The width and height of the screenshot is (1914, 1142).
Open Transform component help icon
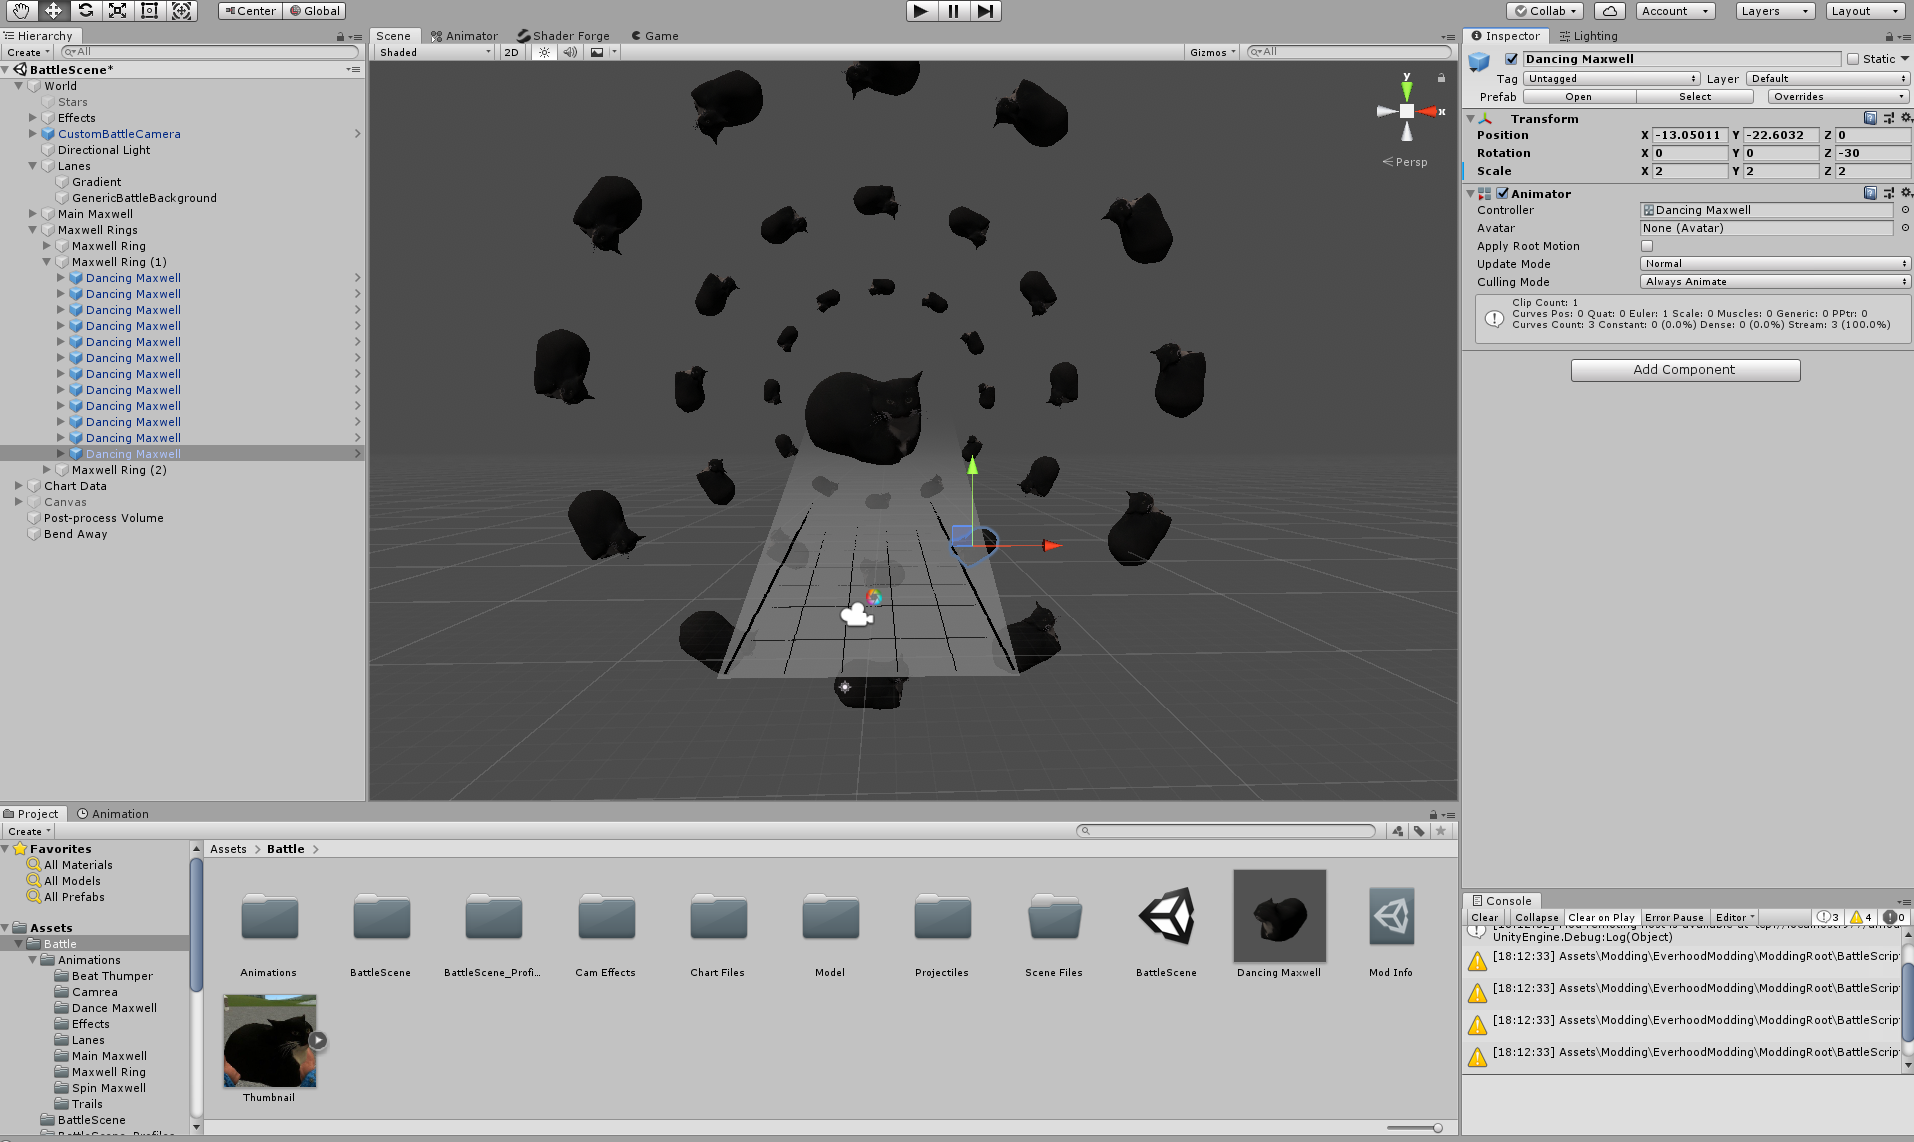click(1870, 118)
